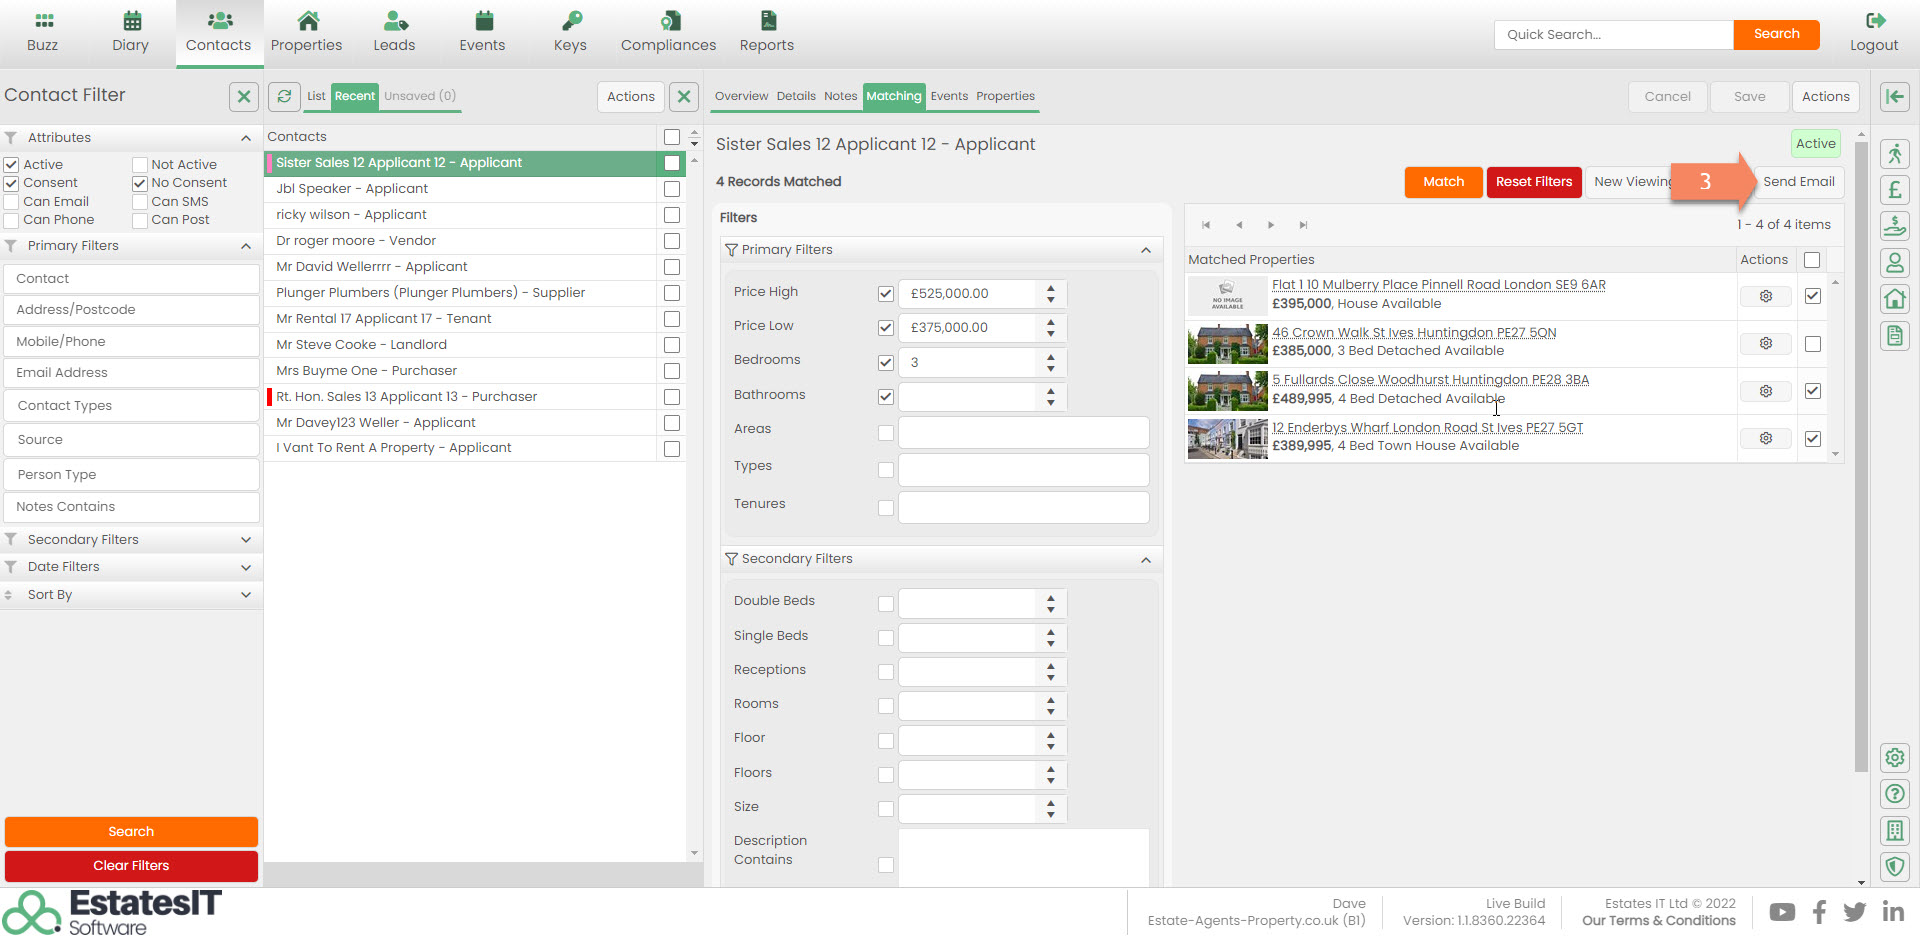Click the YouTube icon in the footer

(1781, 912)
